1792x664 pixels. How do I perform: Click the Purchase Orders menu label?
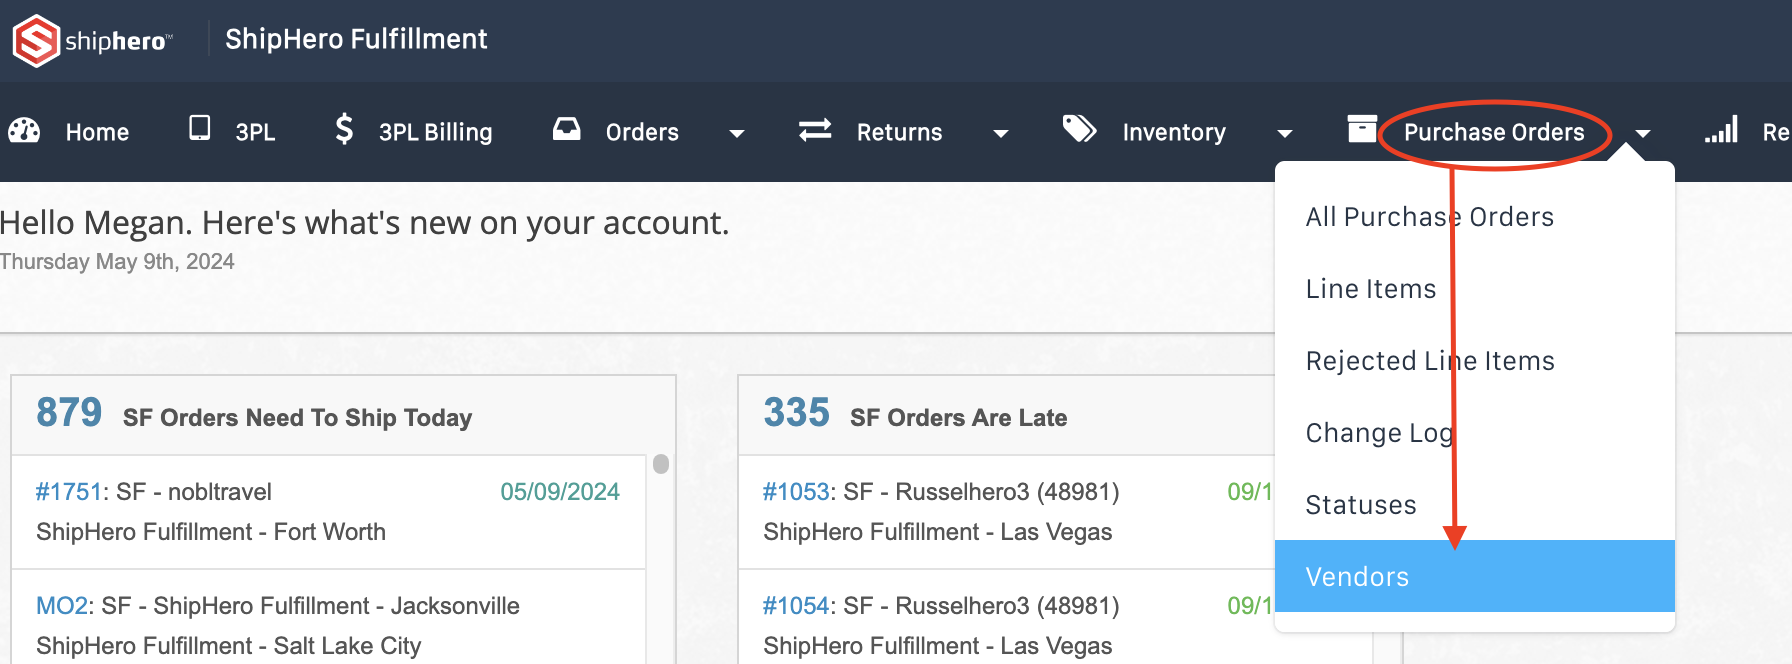pyautogui.click(x=1494, y=132)
